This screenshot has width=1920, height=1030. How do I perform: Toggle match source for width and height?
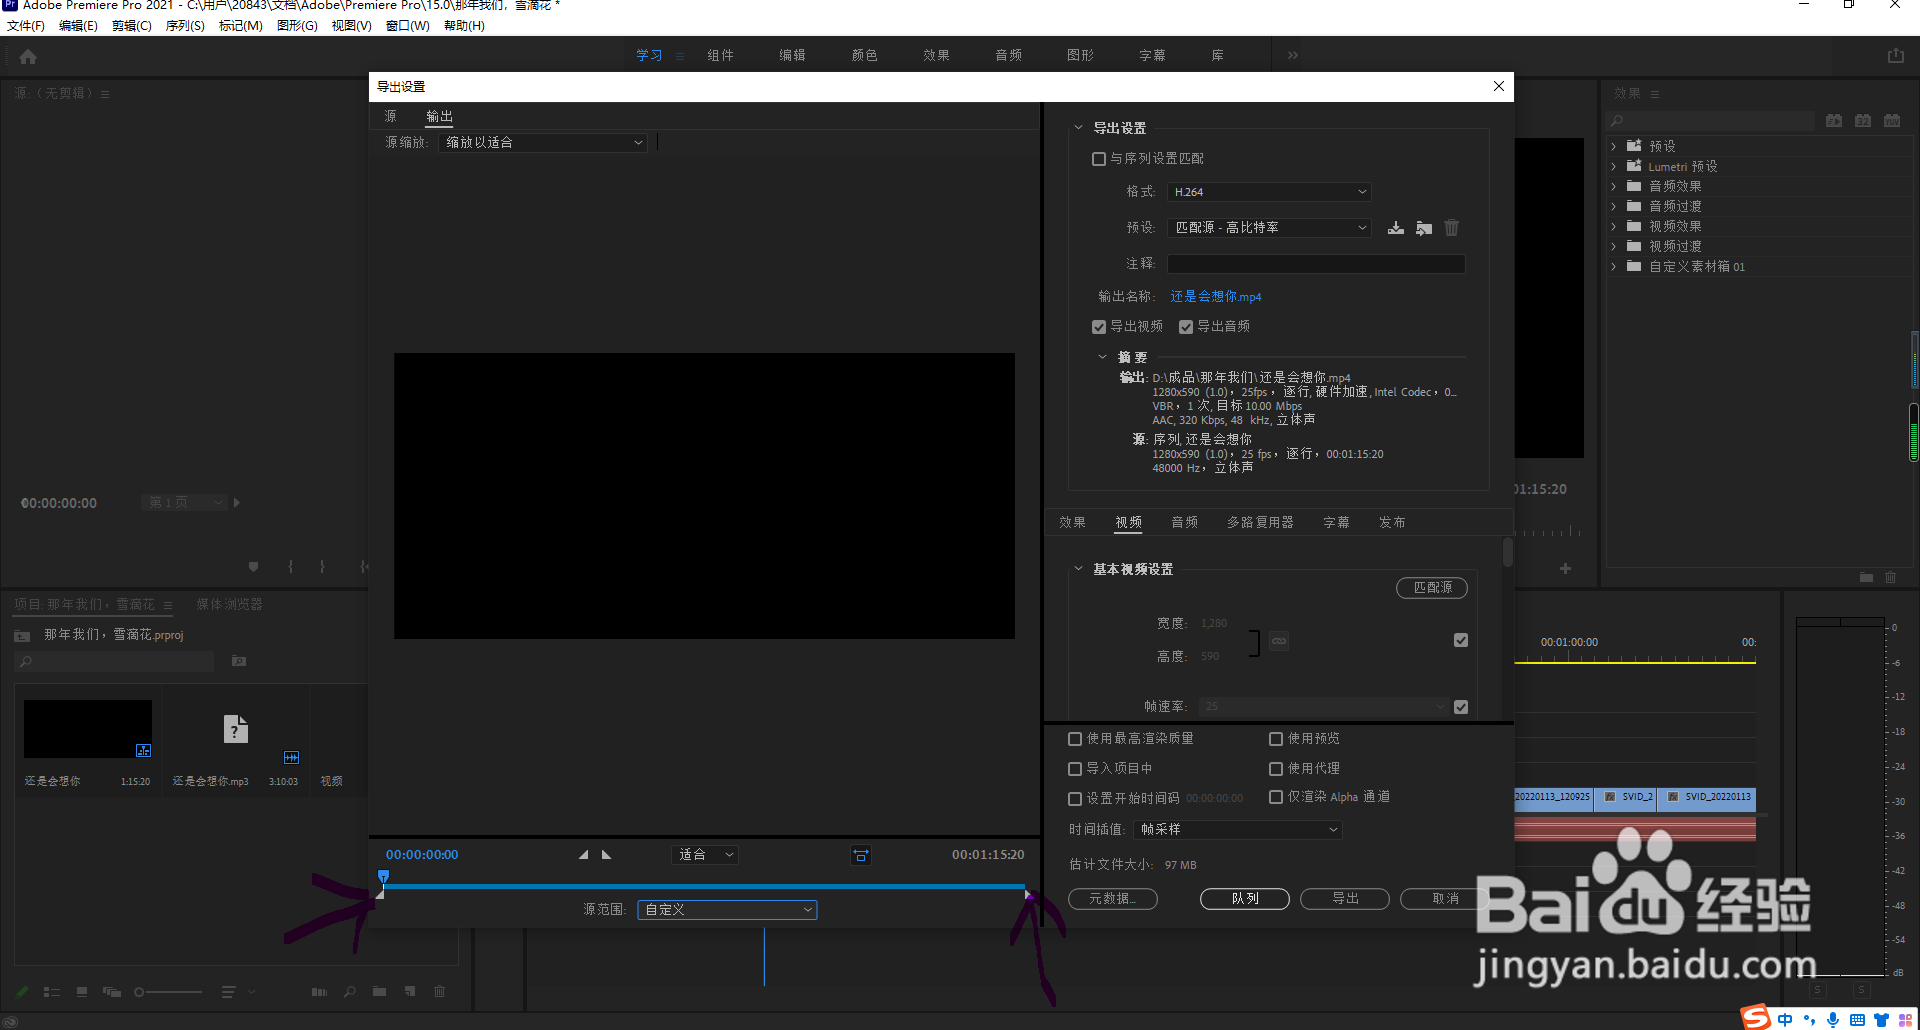1461,640
